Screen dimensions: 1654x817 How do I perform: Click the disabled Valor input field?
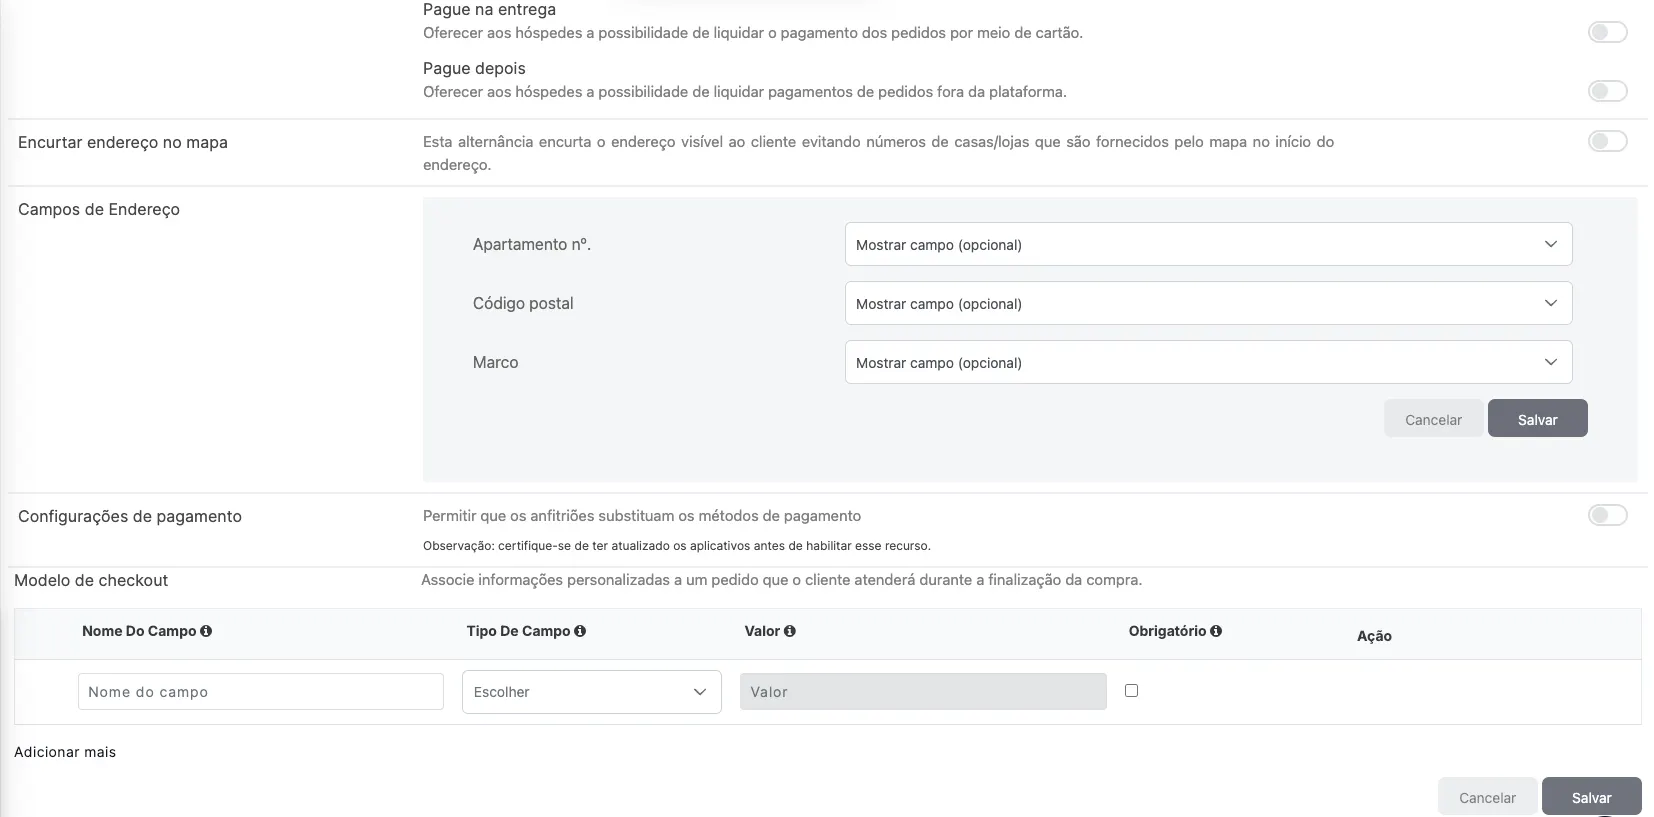(922, 692)
